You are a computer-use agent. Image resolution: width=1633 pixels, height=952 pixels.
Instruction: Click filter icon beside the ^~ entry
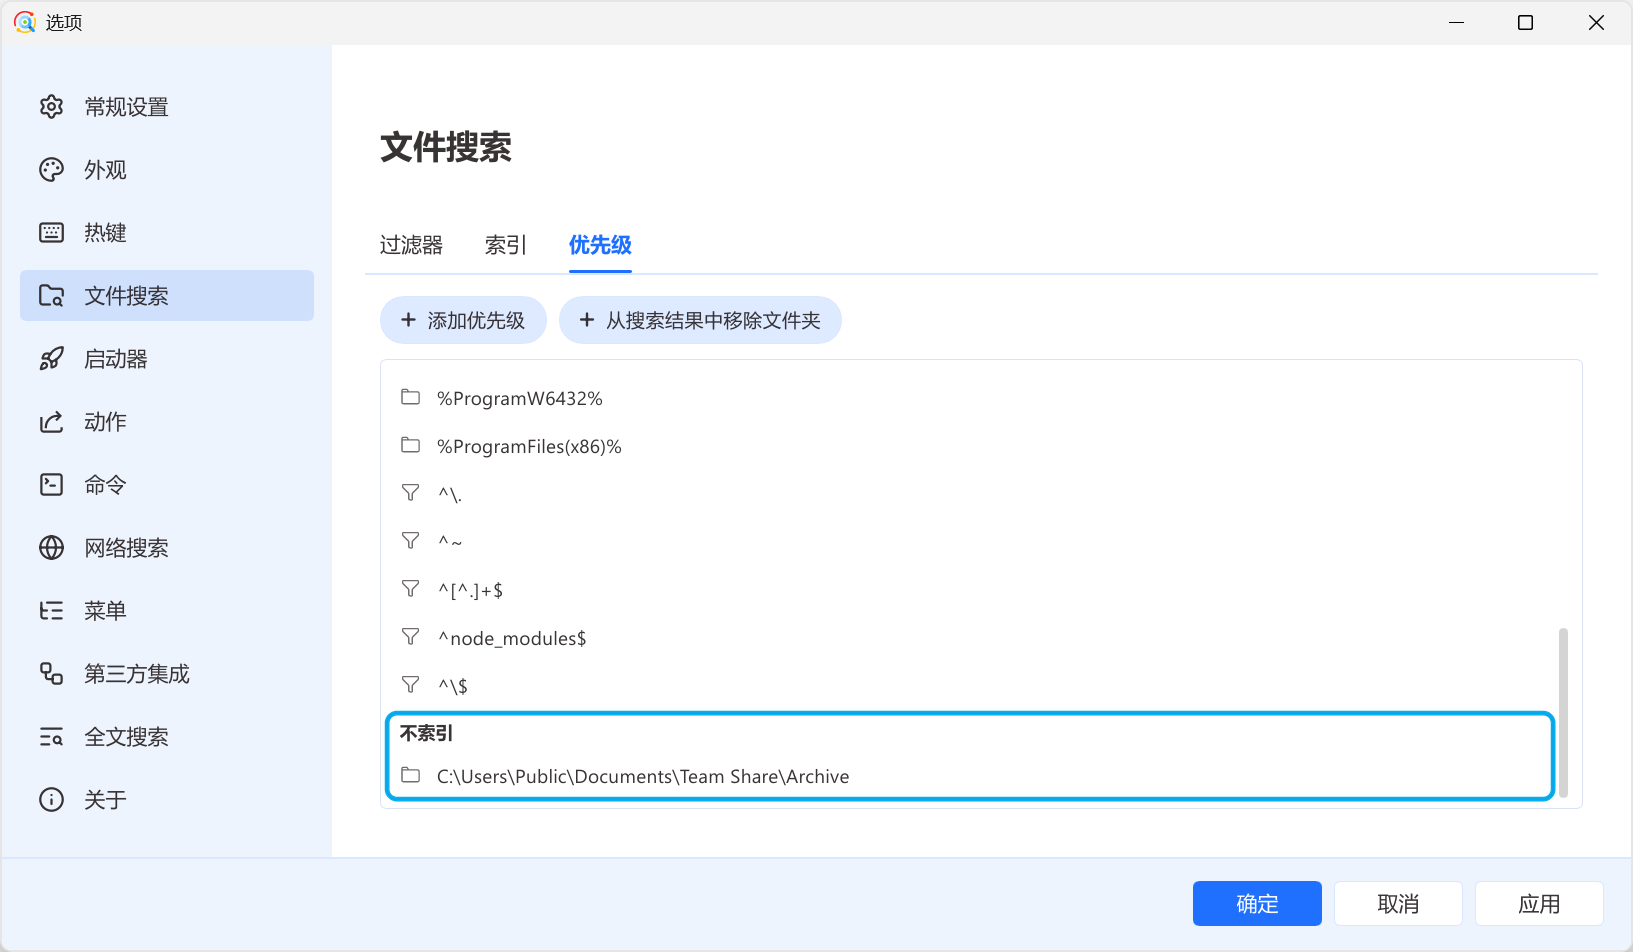(410, 541)
